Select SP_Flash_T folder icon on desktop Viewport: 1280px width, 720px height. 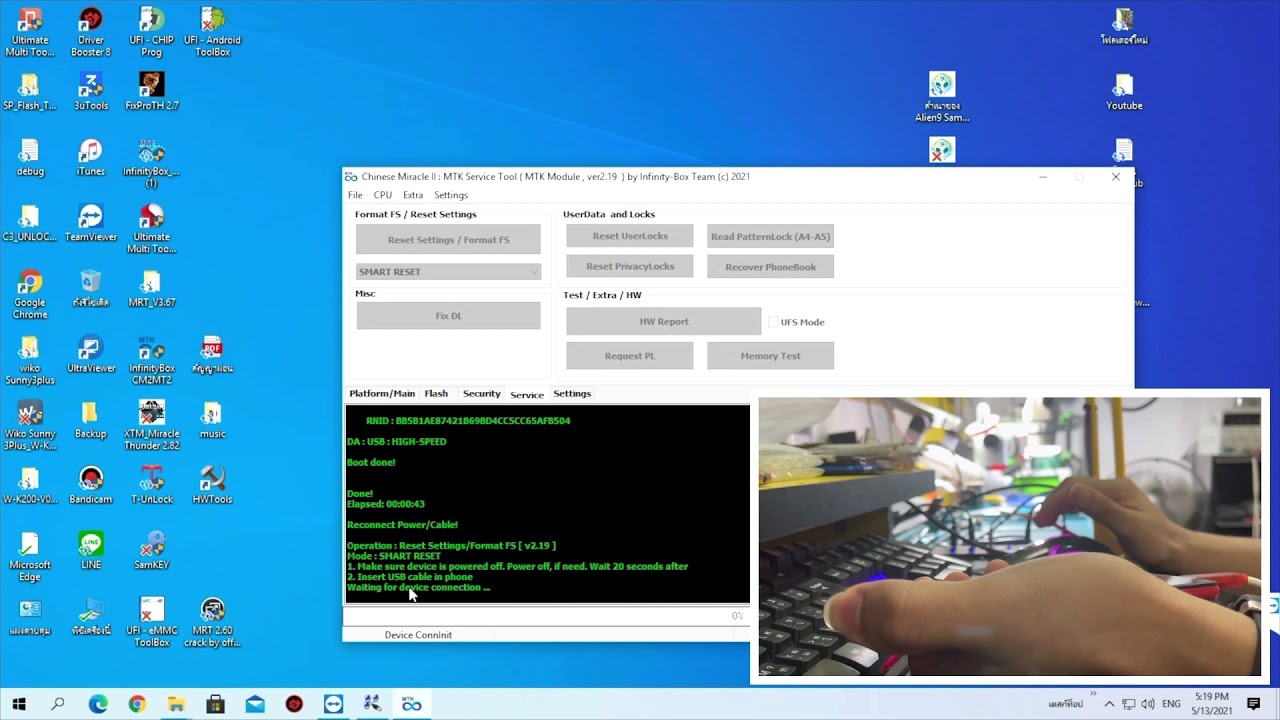coord(30,91)
